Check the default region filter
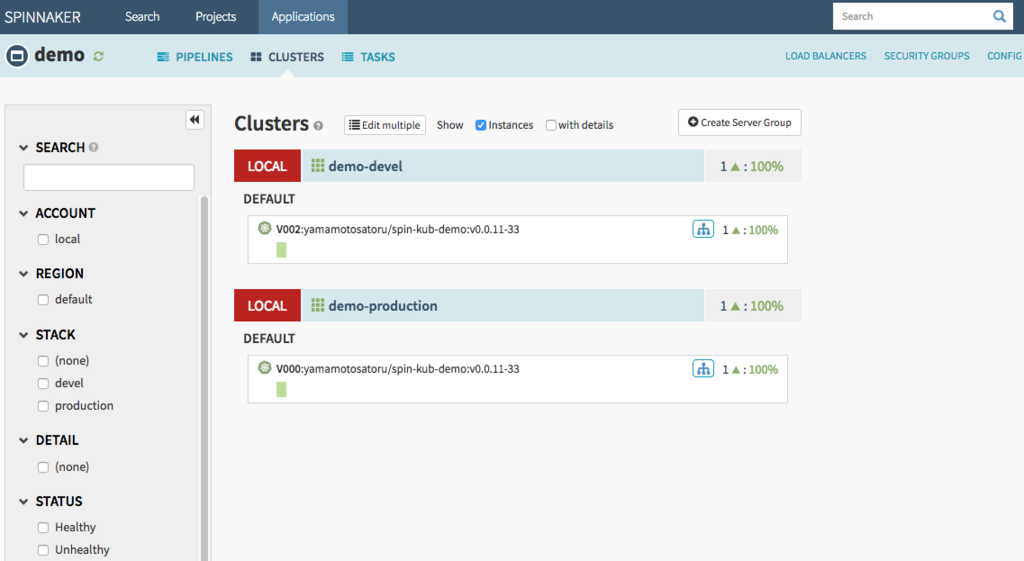This screenshot has width=1024, height=561. 43,300
